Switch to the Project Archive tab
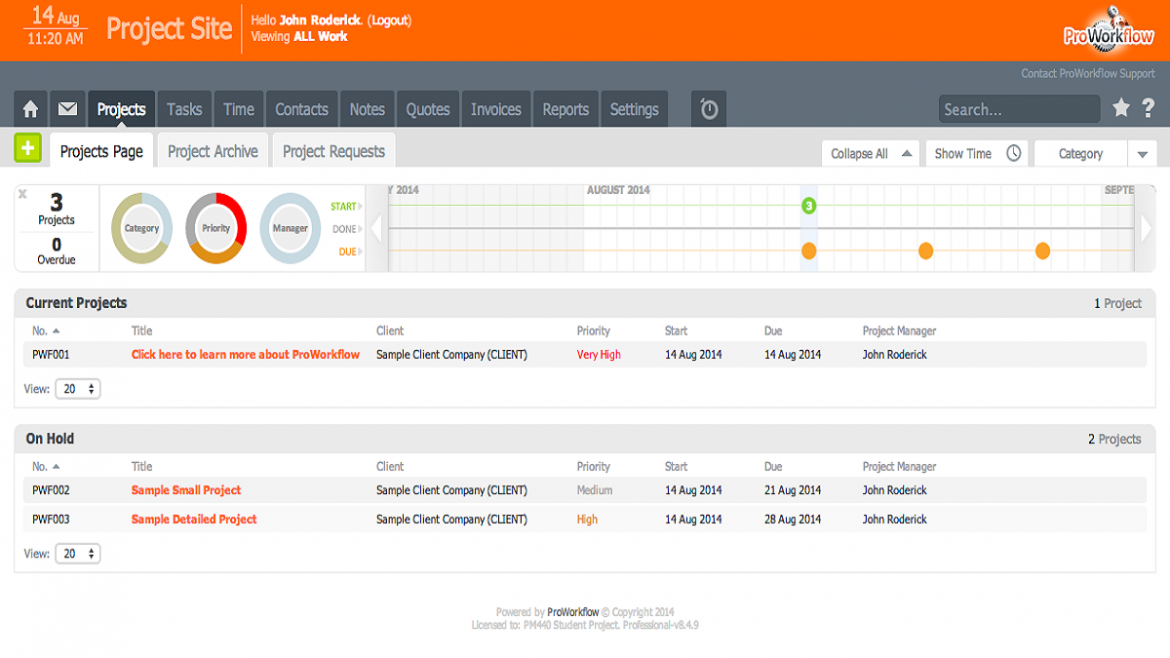This screenshot has width=1170, height=658. [212, 150]
